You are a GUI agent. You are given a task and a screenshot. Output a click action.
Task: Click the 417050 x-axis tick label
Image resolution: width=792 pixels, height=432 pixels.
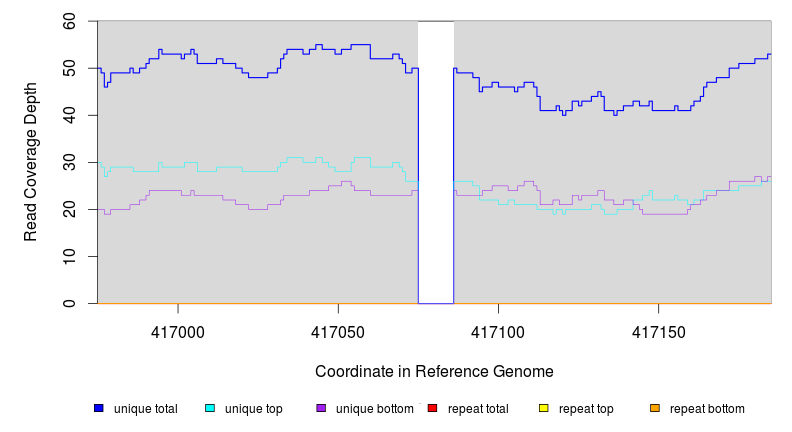338,330
